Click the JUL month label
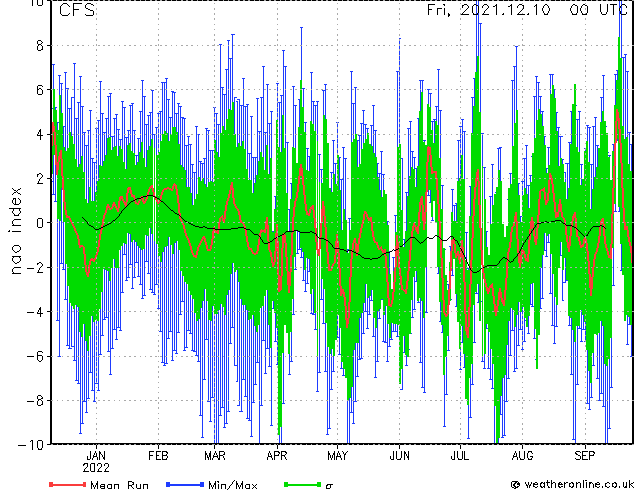Screen dimensions: 634x490 click(x=460, y=456)
